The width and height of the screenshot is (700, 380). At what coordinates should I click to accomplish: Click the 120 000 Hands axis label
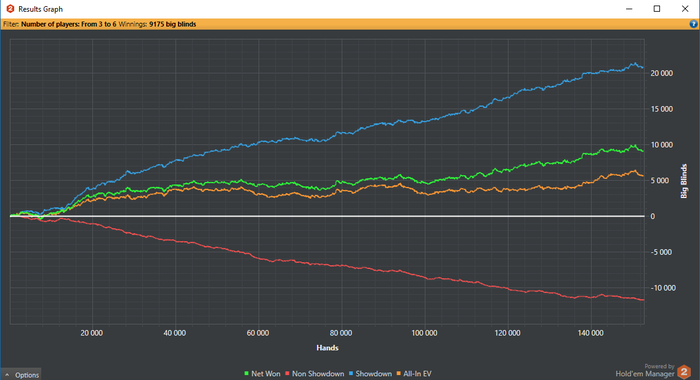click(x=507, y=333)
